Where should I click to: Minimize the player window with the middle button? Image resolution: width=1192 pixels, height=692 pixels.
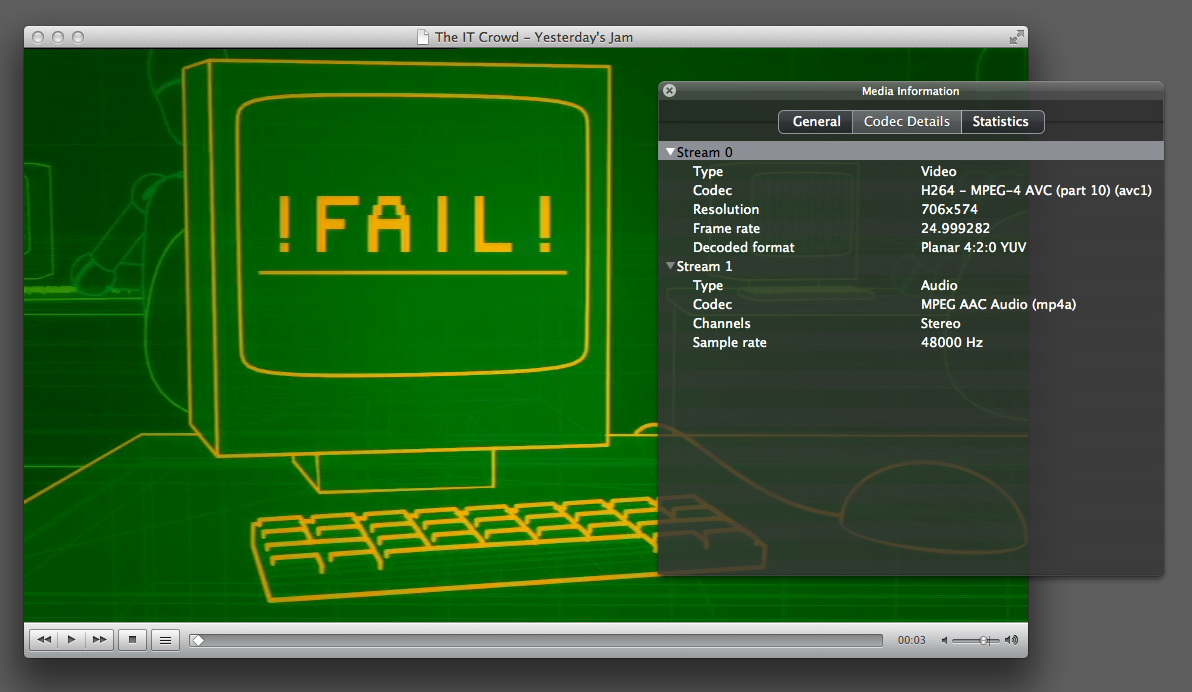[58, 37]
